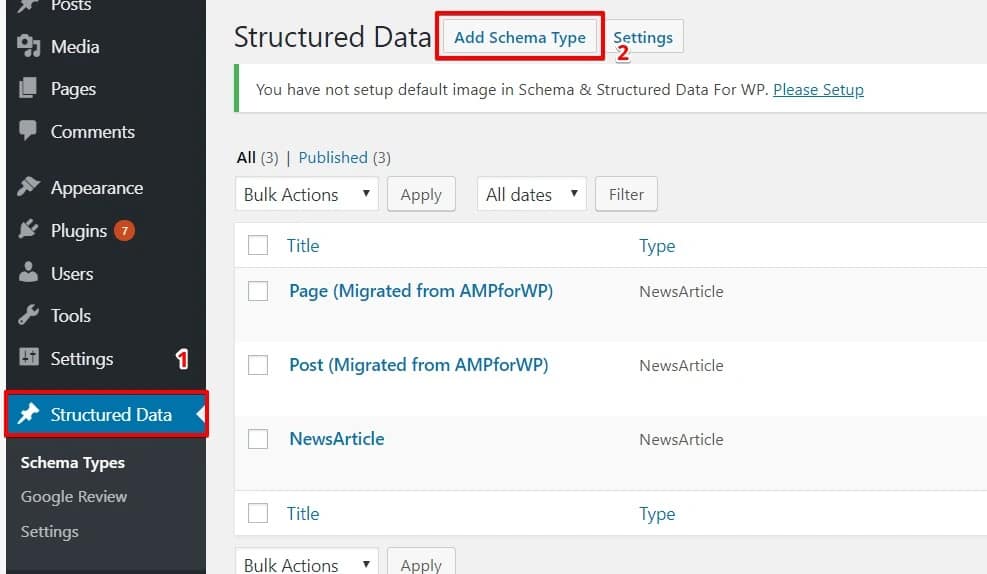Click the Comments speech bubble icon
987x574 pixels.
click(28, 130)
